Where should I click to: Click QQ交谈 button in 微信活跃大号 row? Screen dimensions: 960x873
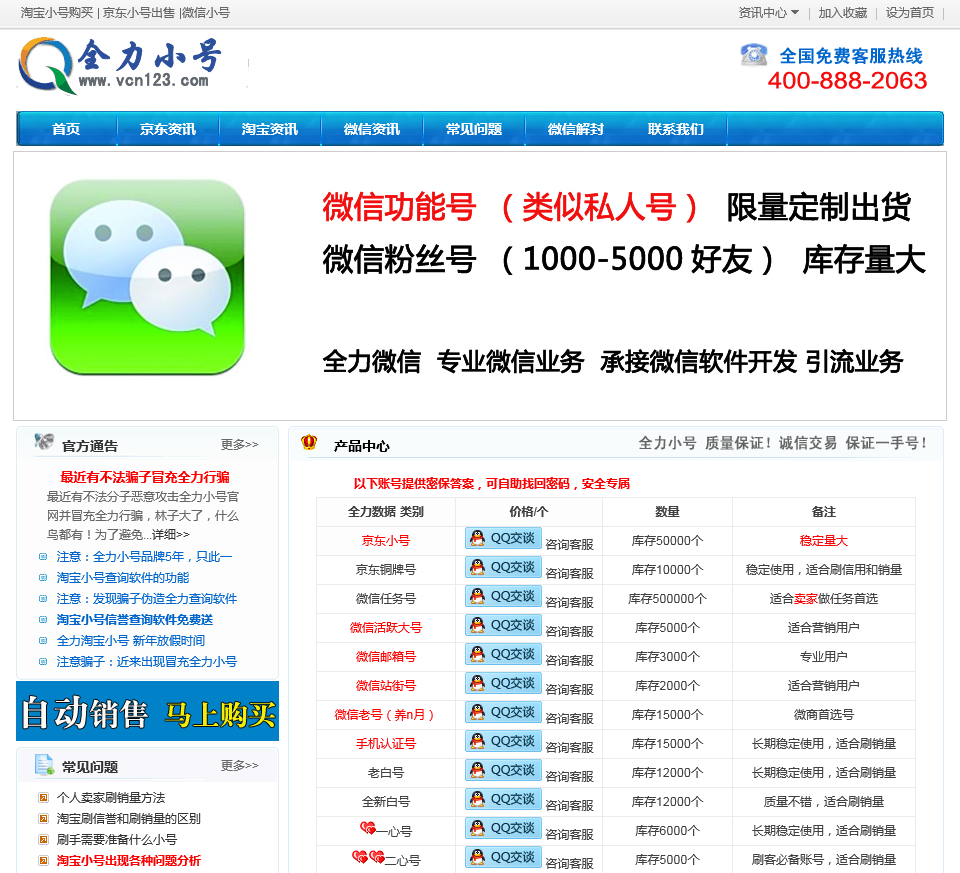click(x=503, y=626)
